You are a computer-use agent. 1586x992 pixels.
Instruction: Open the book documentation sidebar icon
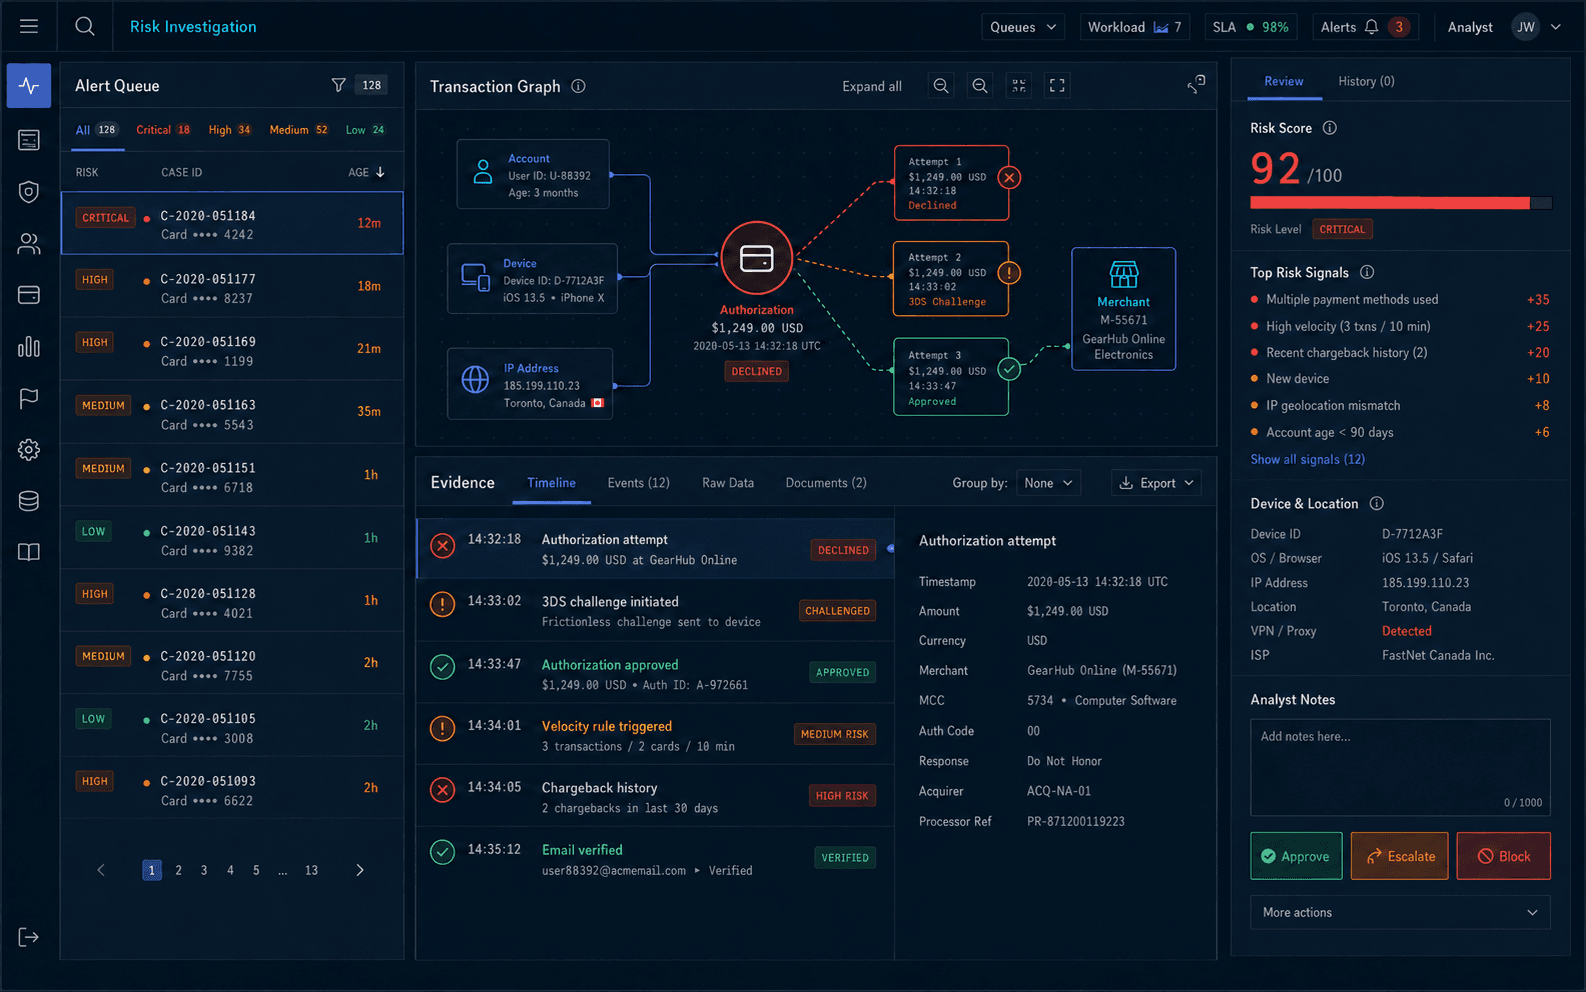(x=29, y=552)
